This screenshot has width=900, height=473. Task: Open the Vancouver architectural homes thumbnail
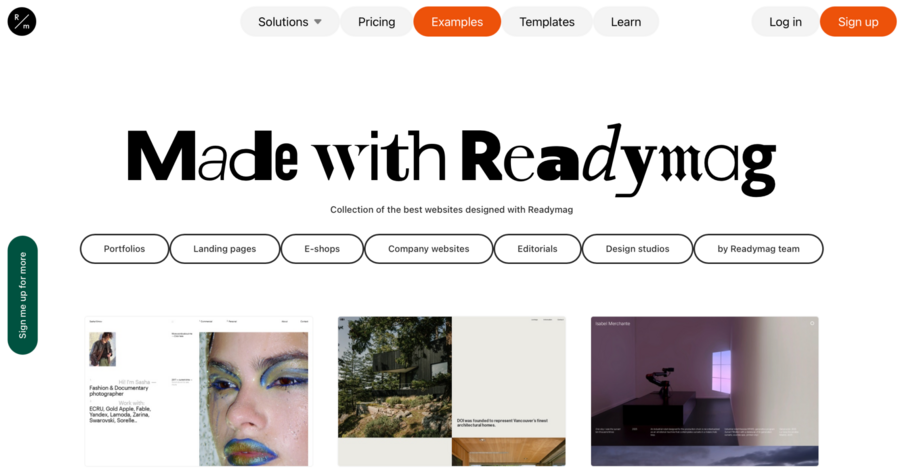[452, 391]
